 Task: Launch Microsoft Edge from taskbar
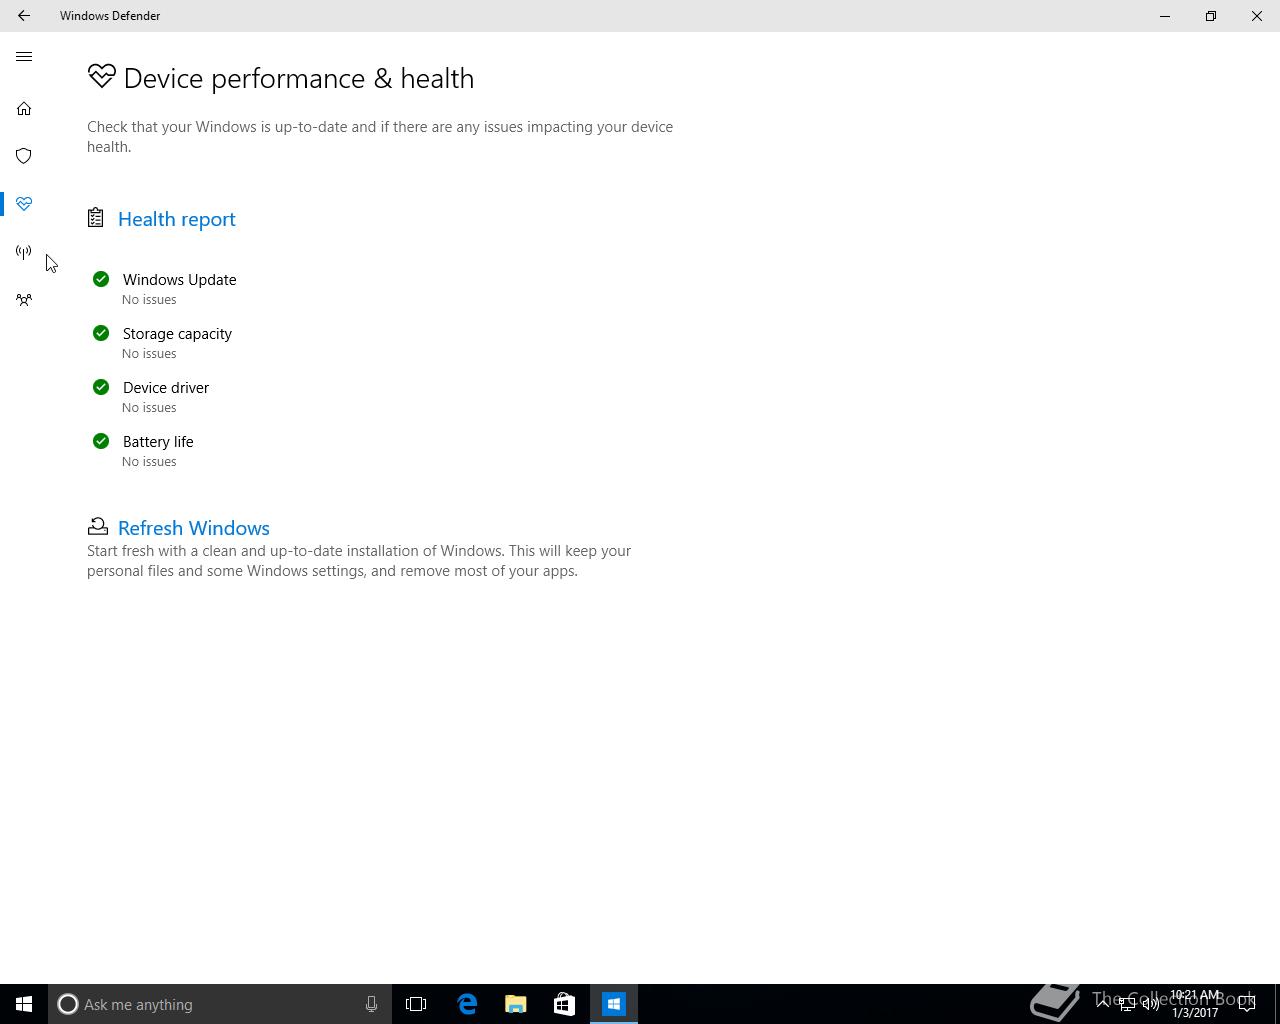pyautogui.click(x=467, y=1004)
